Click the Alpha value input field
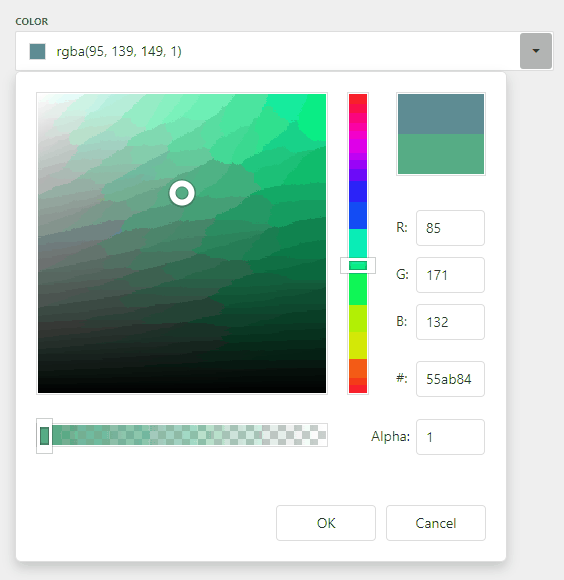 coord(450,437)
